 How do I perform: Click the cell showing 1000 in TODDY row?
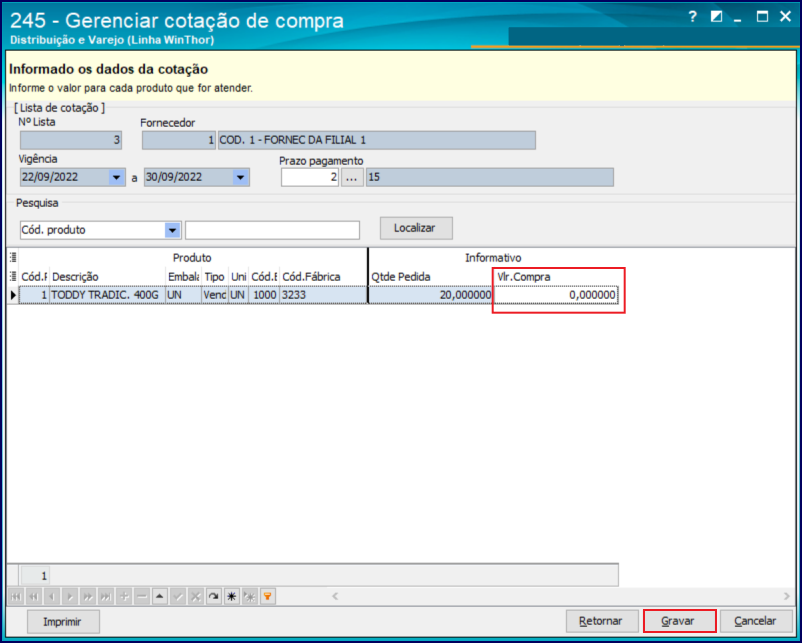(264, 295)
